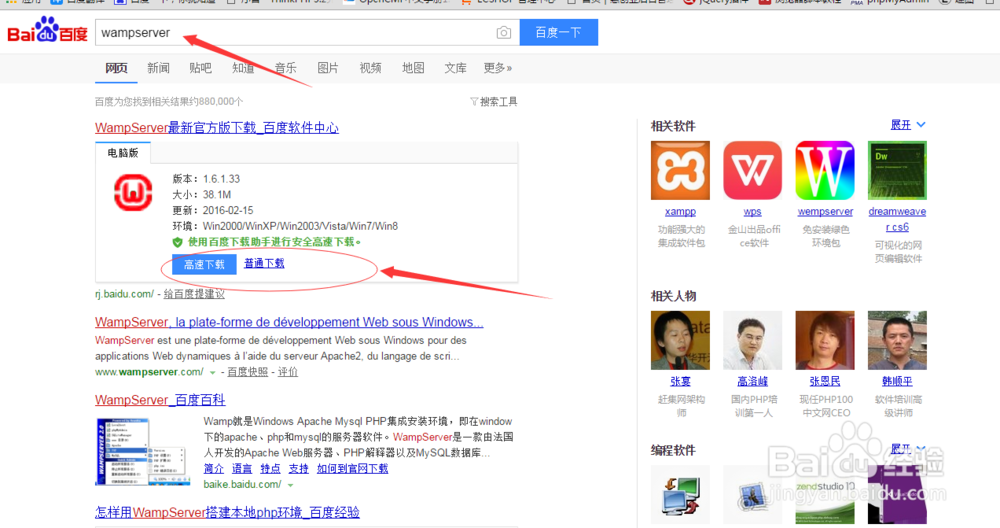Open the xampp text link
The width and height of the screenshot is (1000, 528).
pyautogui.click(x=680, y=212)
